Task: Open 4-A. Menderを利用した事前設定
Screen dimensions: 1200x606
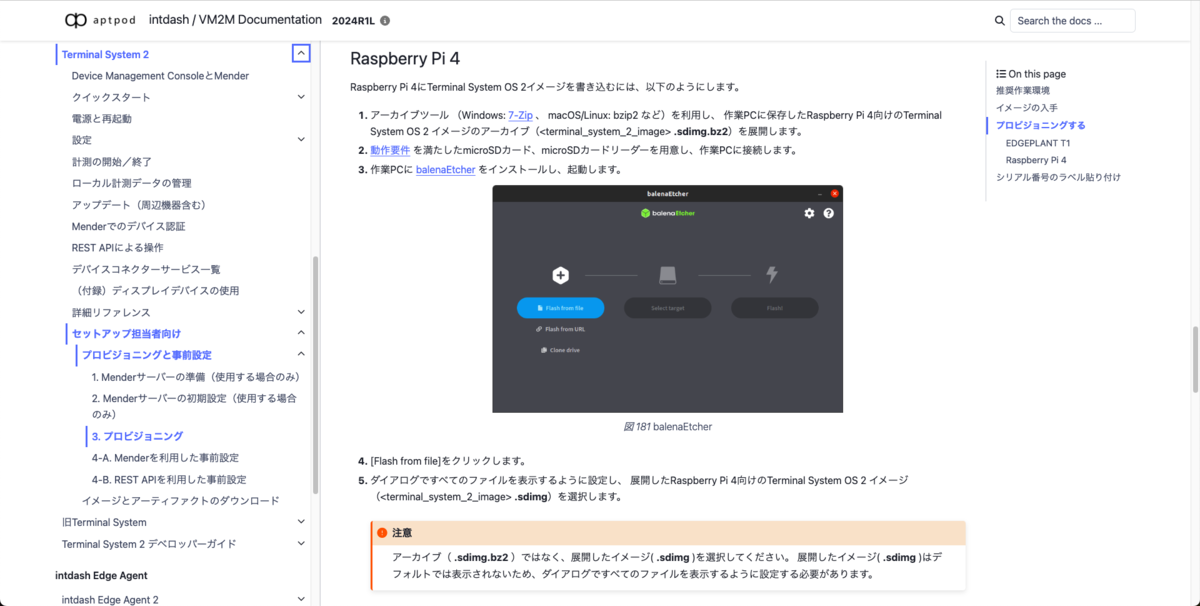Action: tap(165, 458)
